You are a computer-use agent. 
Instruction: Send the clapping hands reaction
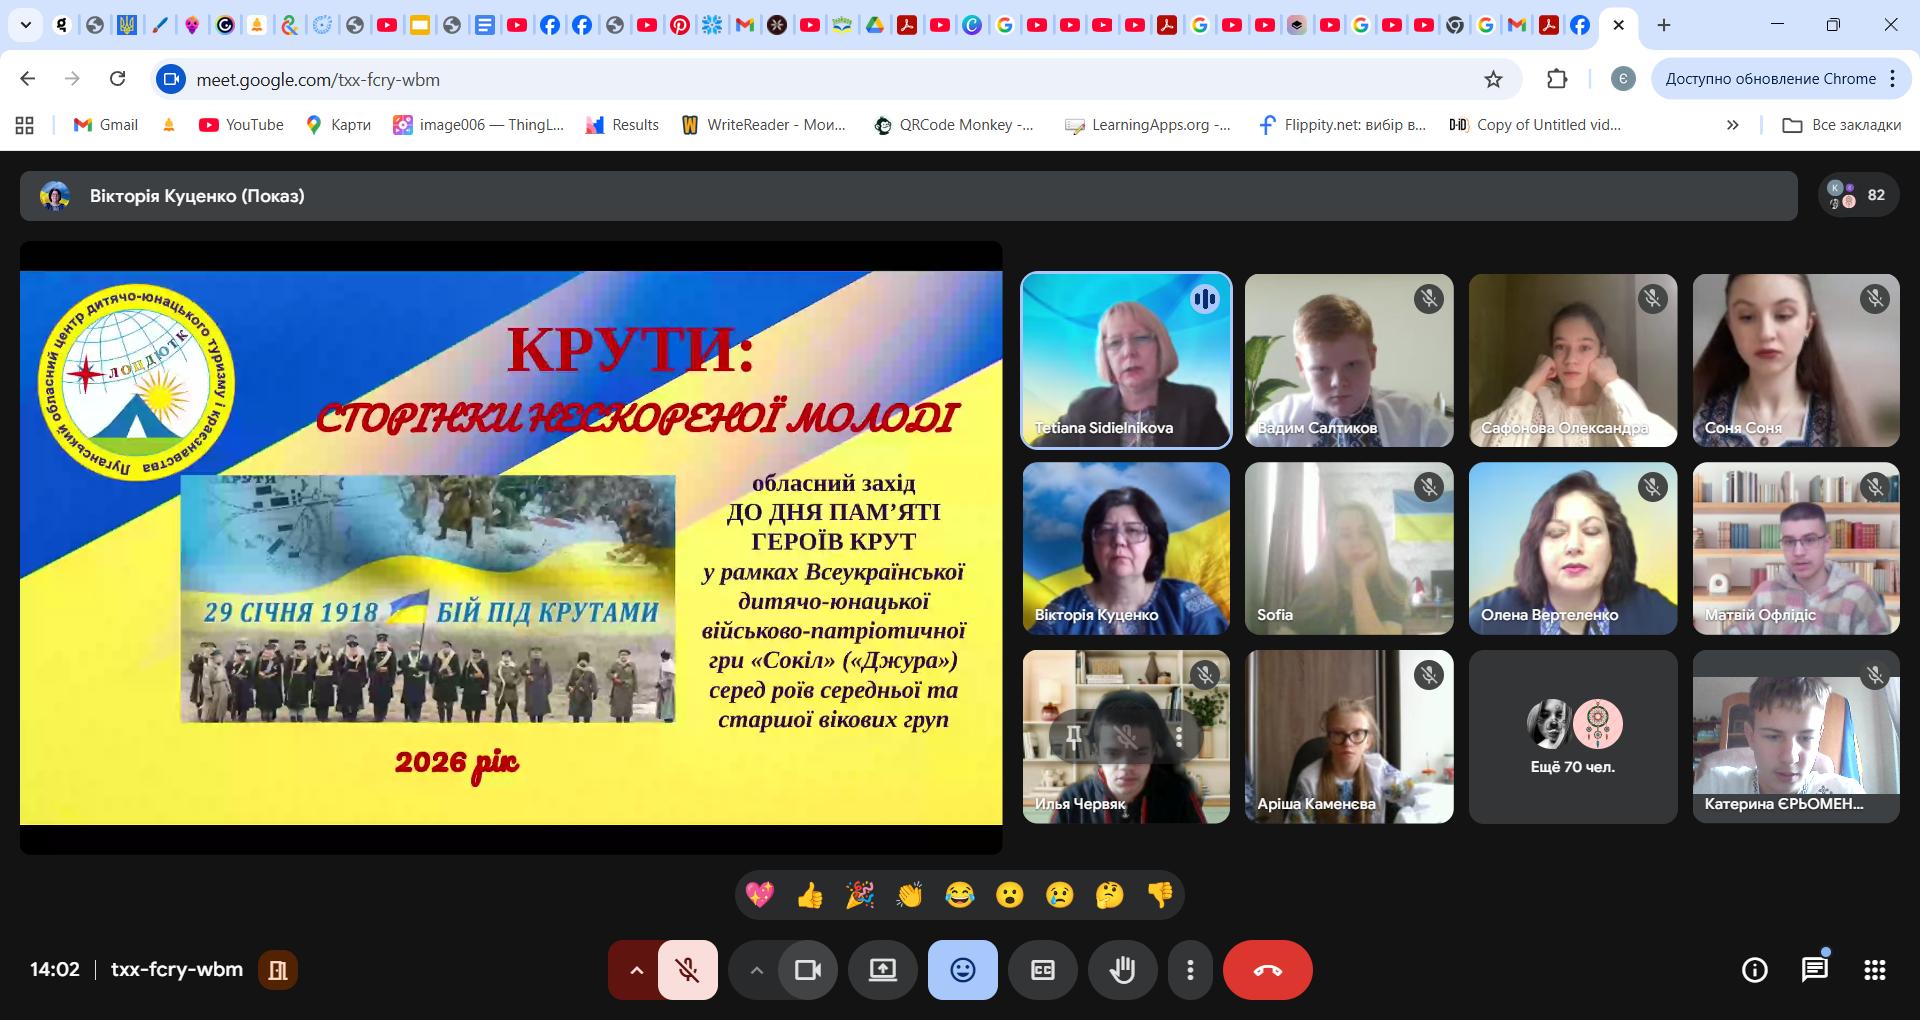click(910, 895)
